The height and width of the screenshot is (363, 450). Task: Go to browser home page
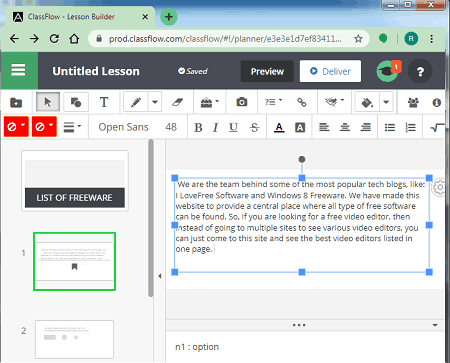click(74, 39)
